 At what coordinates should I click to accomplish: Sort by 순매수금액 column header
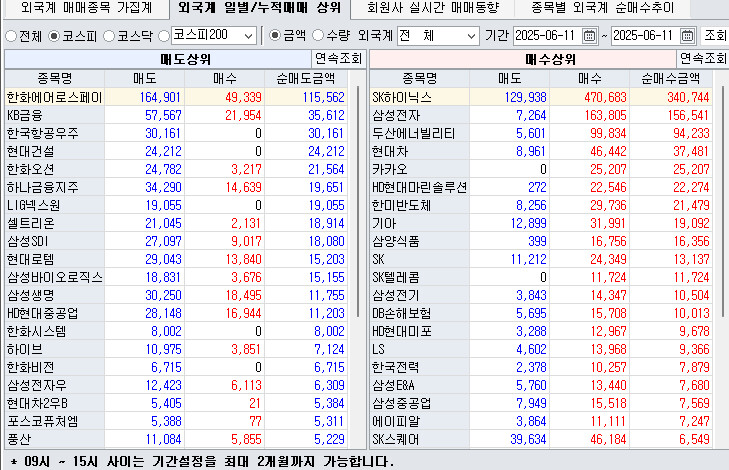(670, 79)
